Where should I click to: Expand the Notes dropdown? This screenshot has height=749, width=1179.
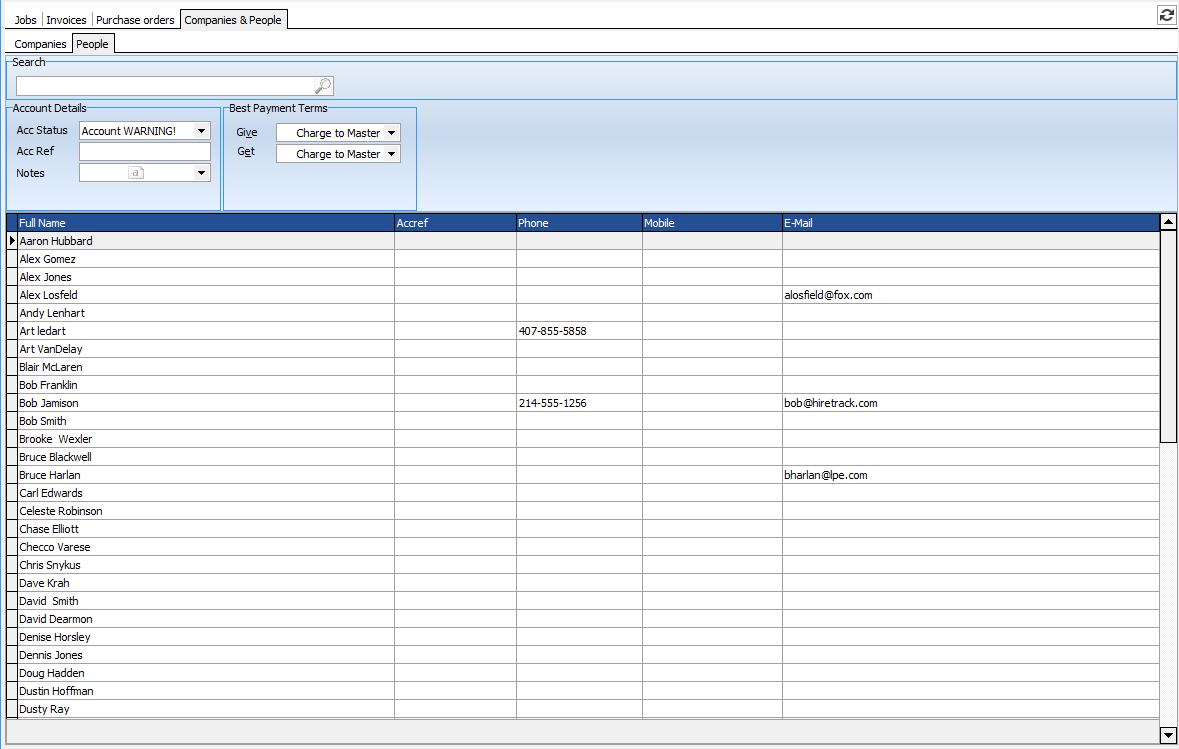(x=201, y=173)
